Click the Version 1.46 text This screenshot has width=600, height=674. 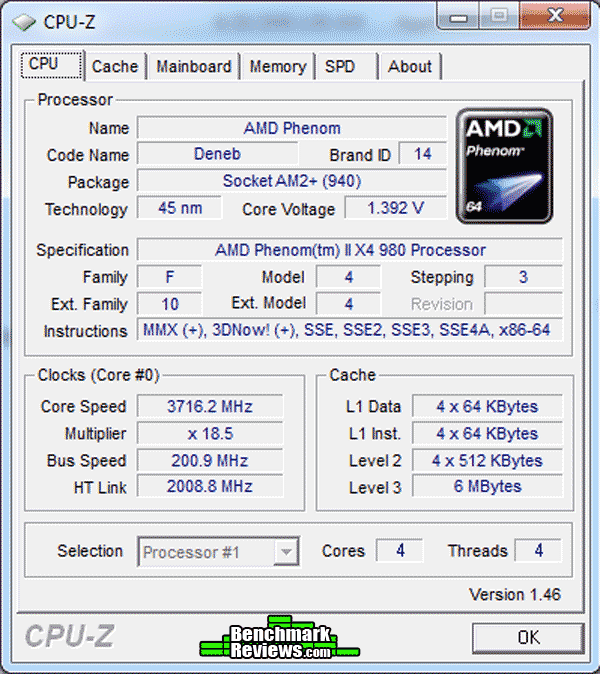(515, 595)
